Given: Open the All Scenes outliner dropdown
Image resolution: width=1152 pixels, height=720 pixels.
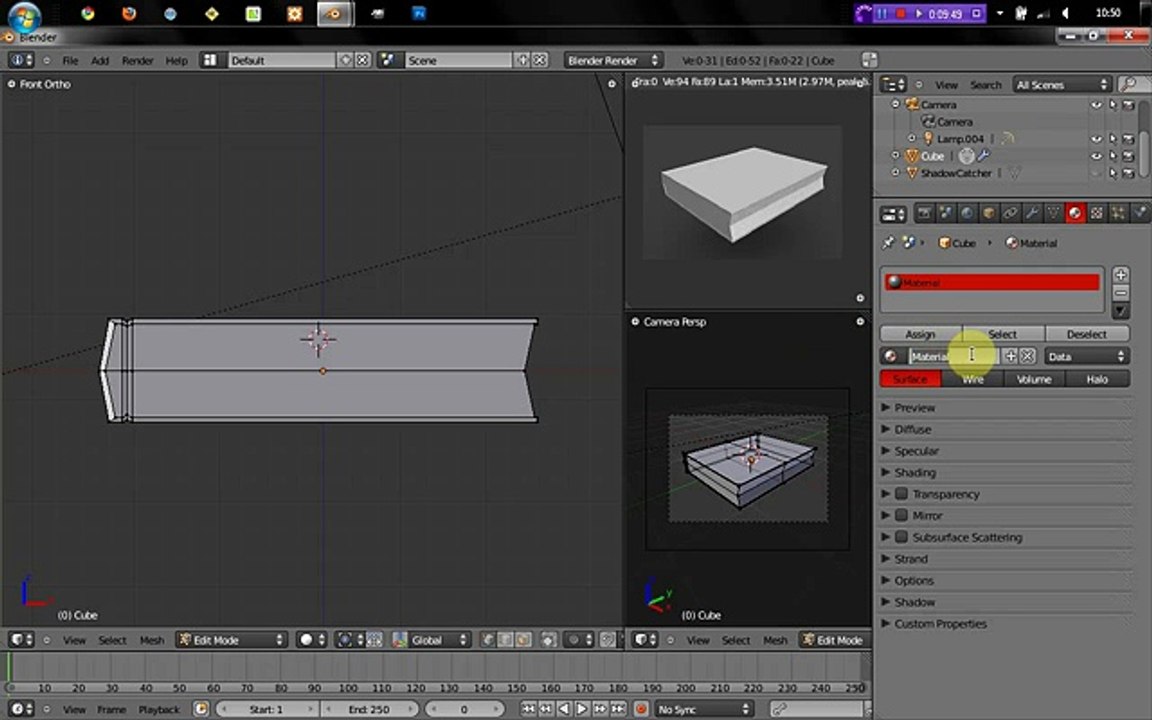Looking at the screenshot, I should pos(1062,84).
